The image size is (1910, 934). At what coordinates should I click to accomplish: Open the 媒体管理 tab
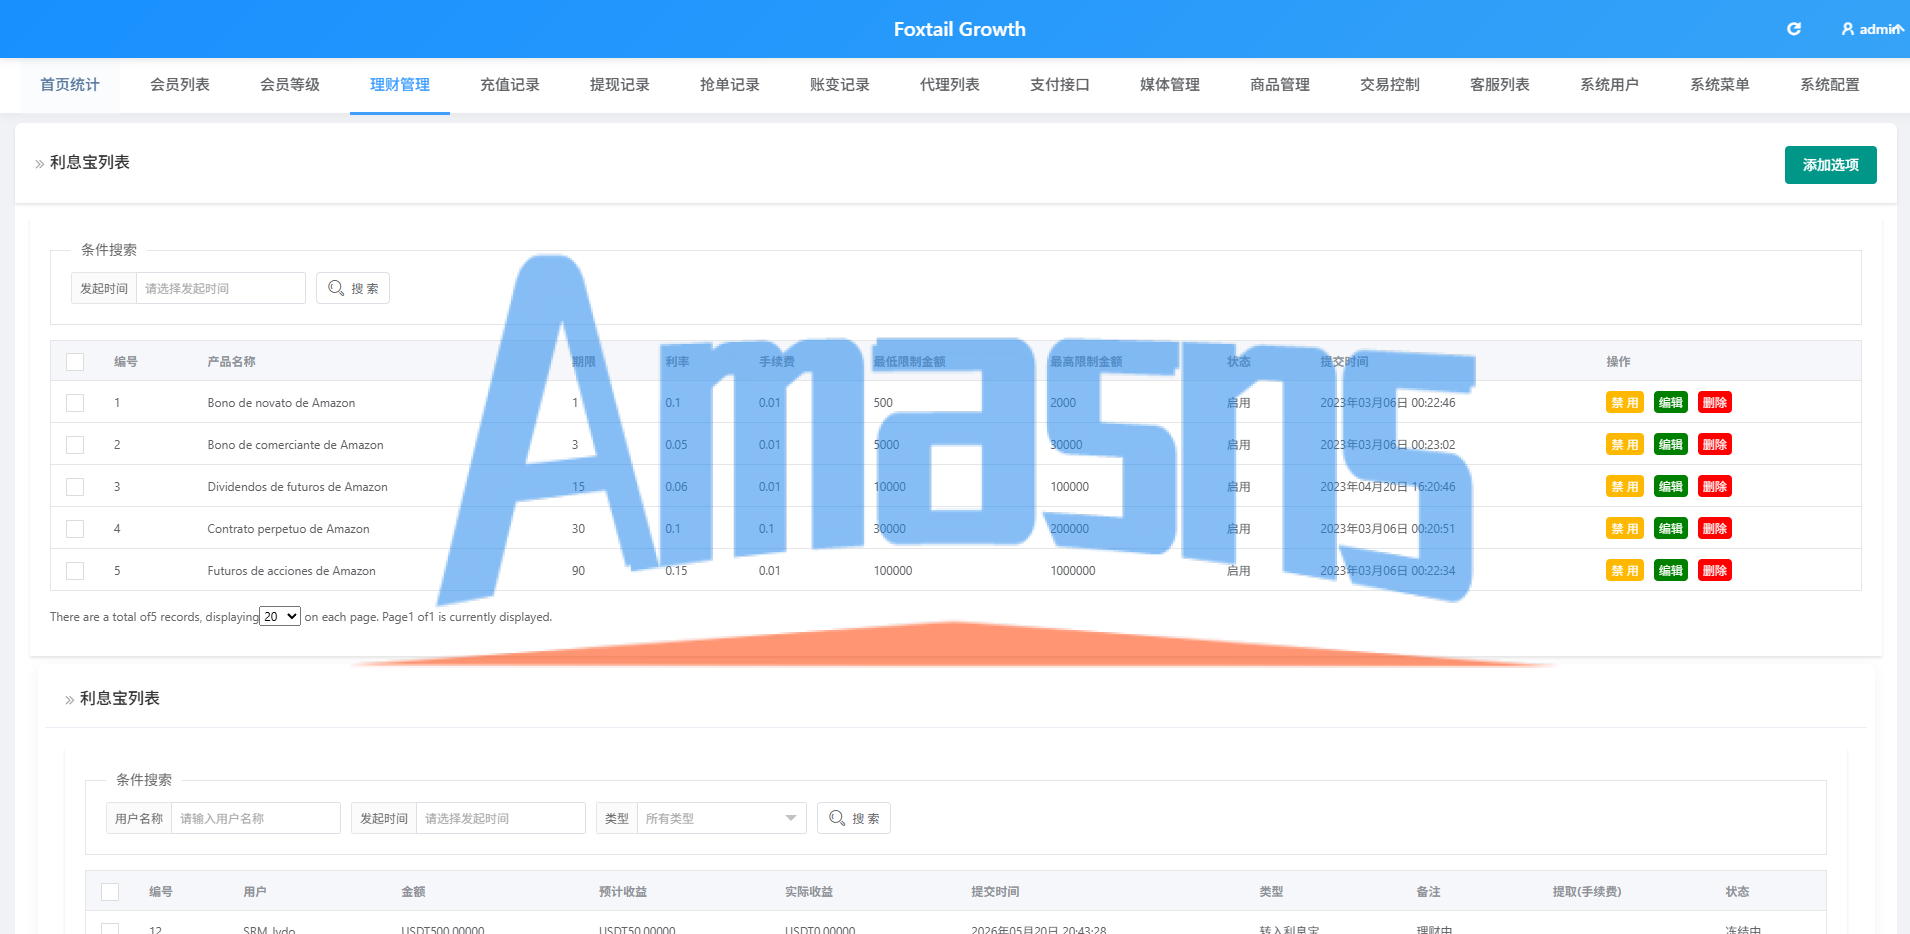[x=1170, y=85]
